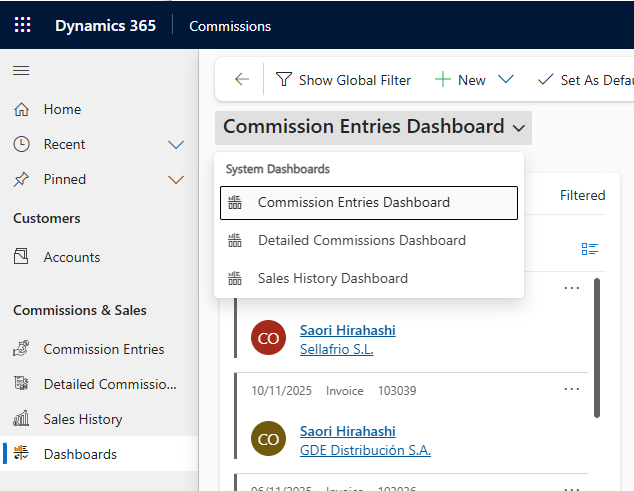Click the 10/11/2025 date text
Viewport: 634px width, 491px height.
tap(281, 391)
